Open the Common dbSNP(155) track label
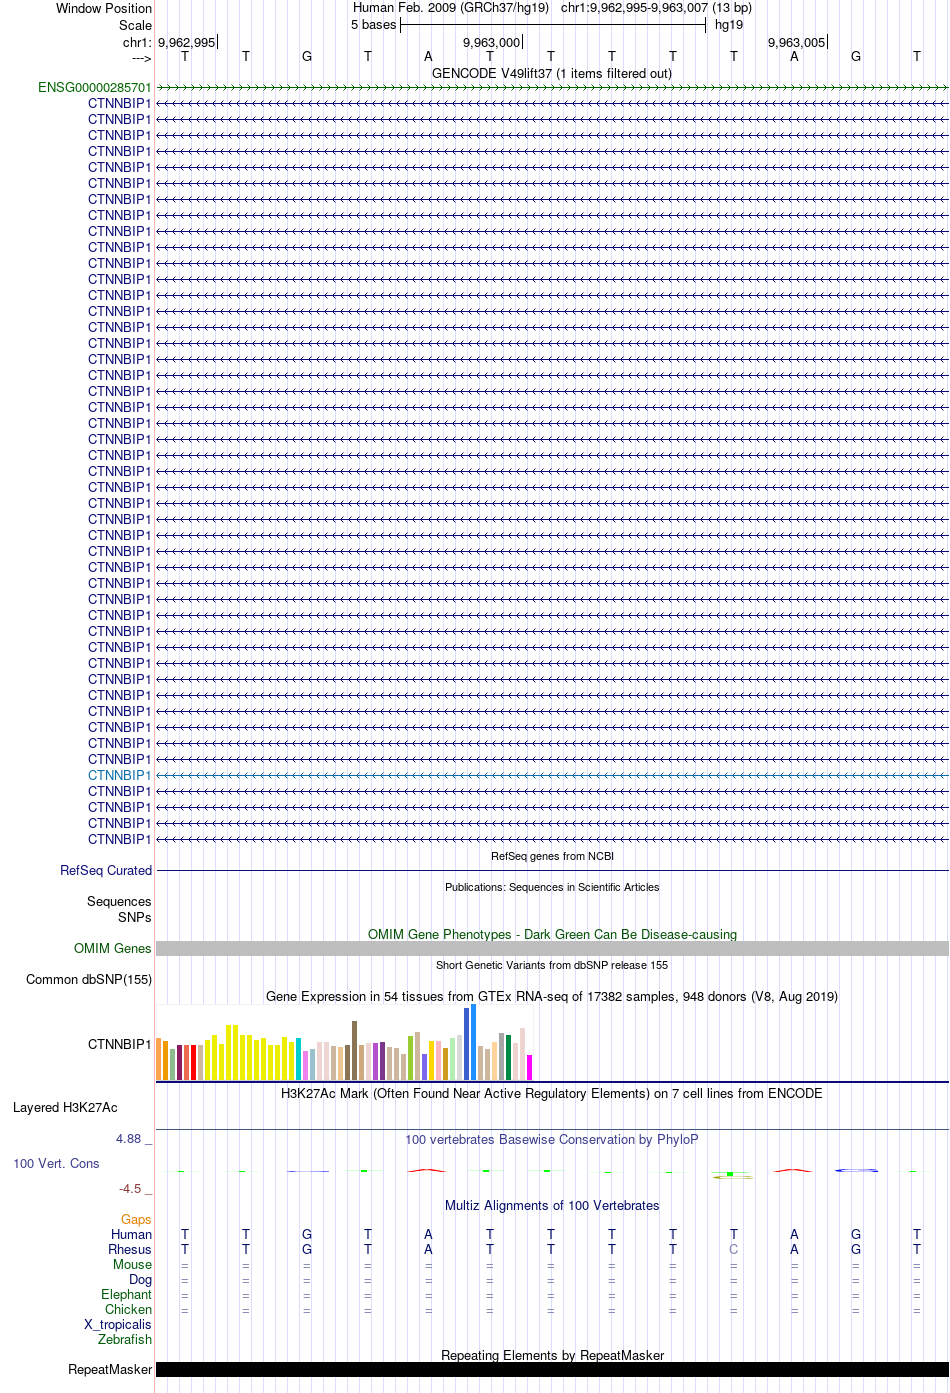The image size is (950, 1393). 89,979
